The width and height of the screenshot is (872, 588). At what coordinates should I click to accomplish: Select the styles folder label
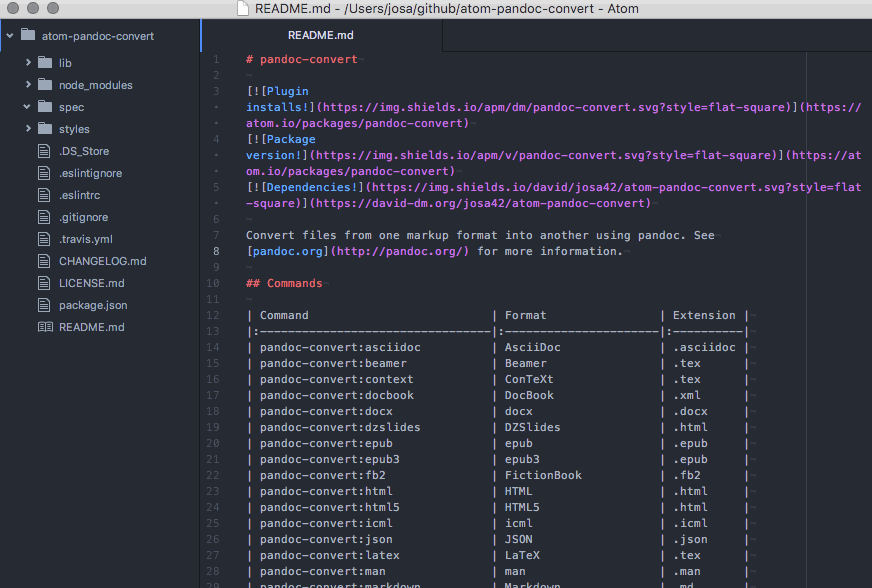(x=74, y=129)
